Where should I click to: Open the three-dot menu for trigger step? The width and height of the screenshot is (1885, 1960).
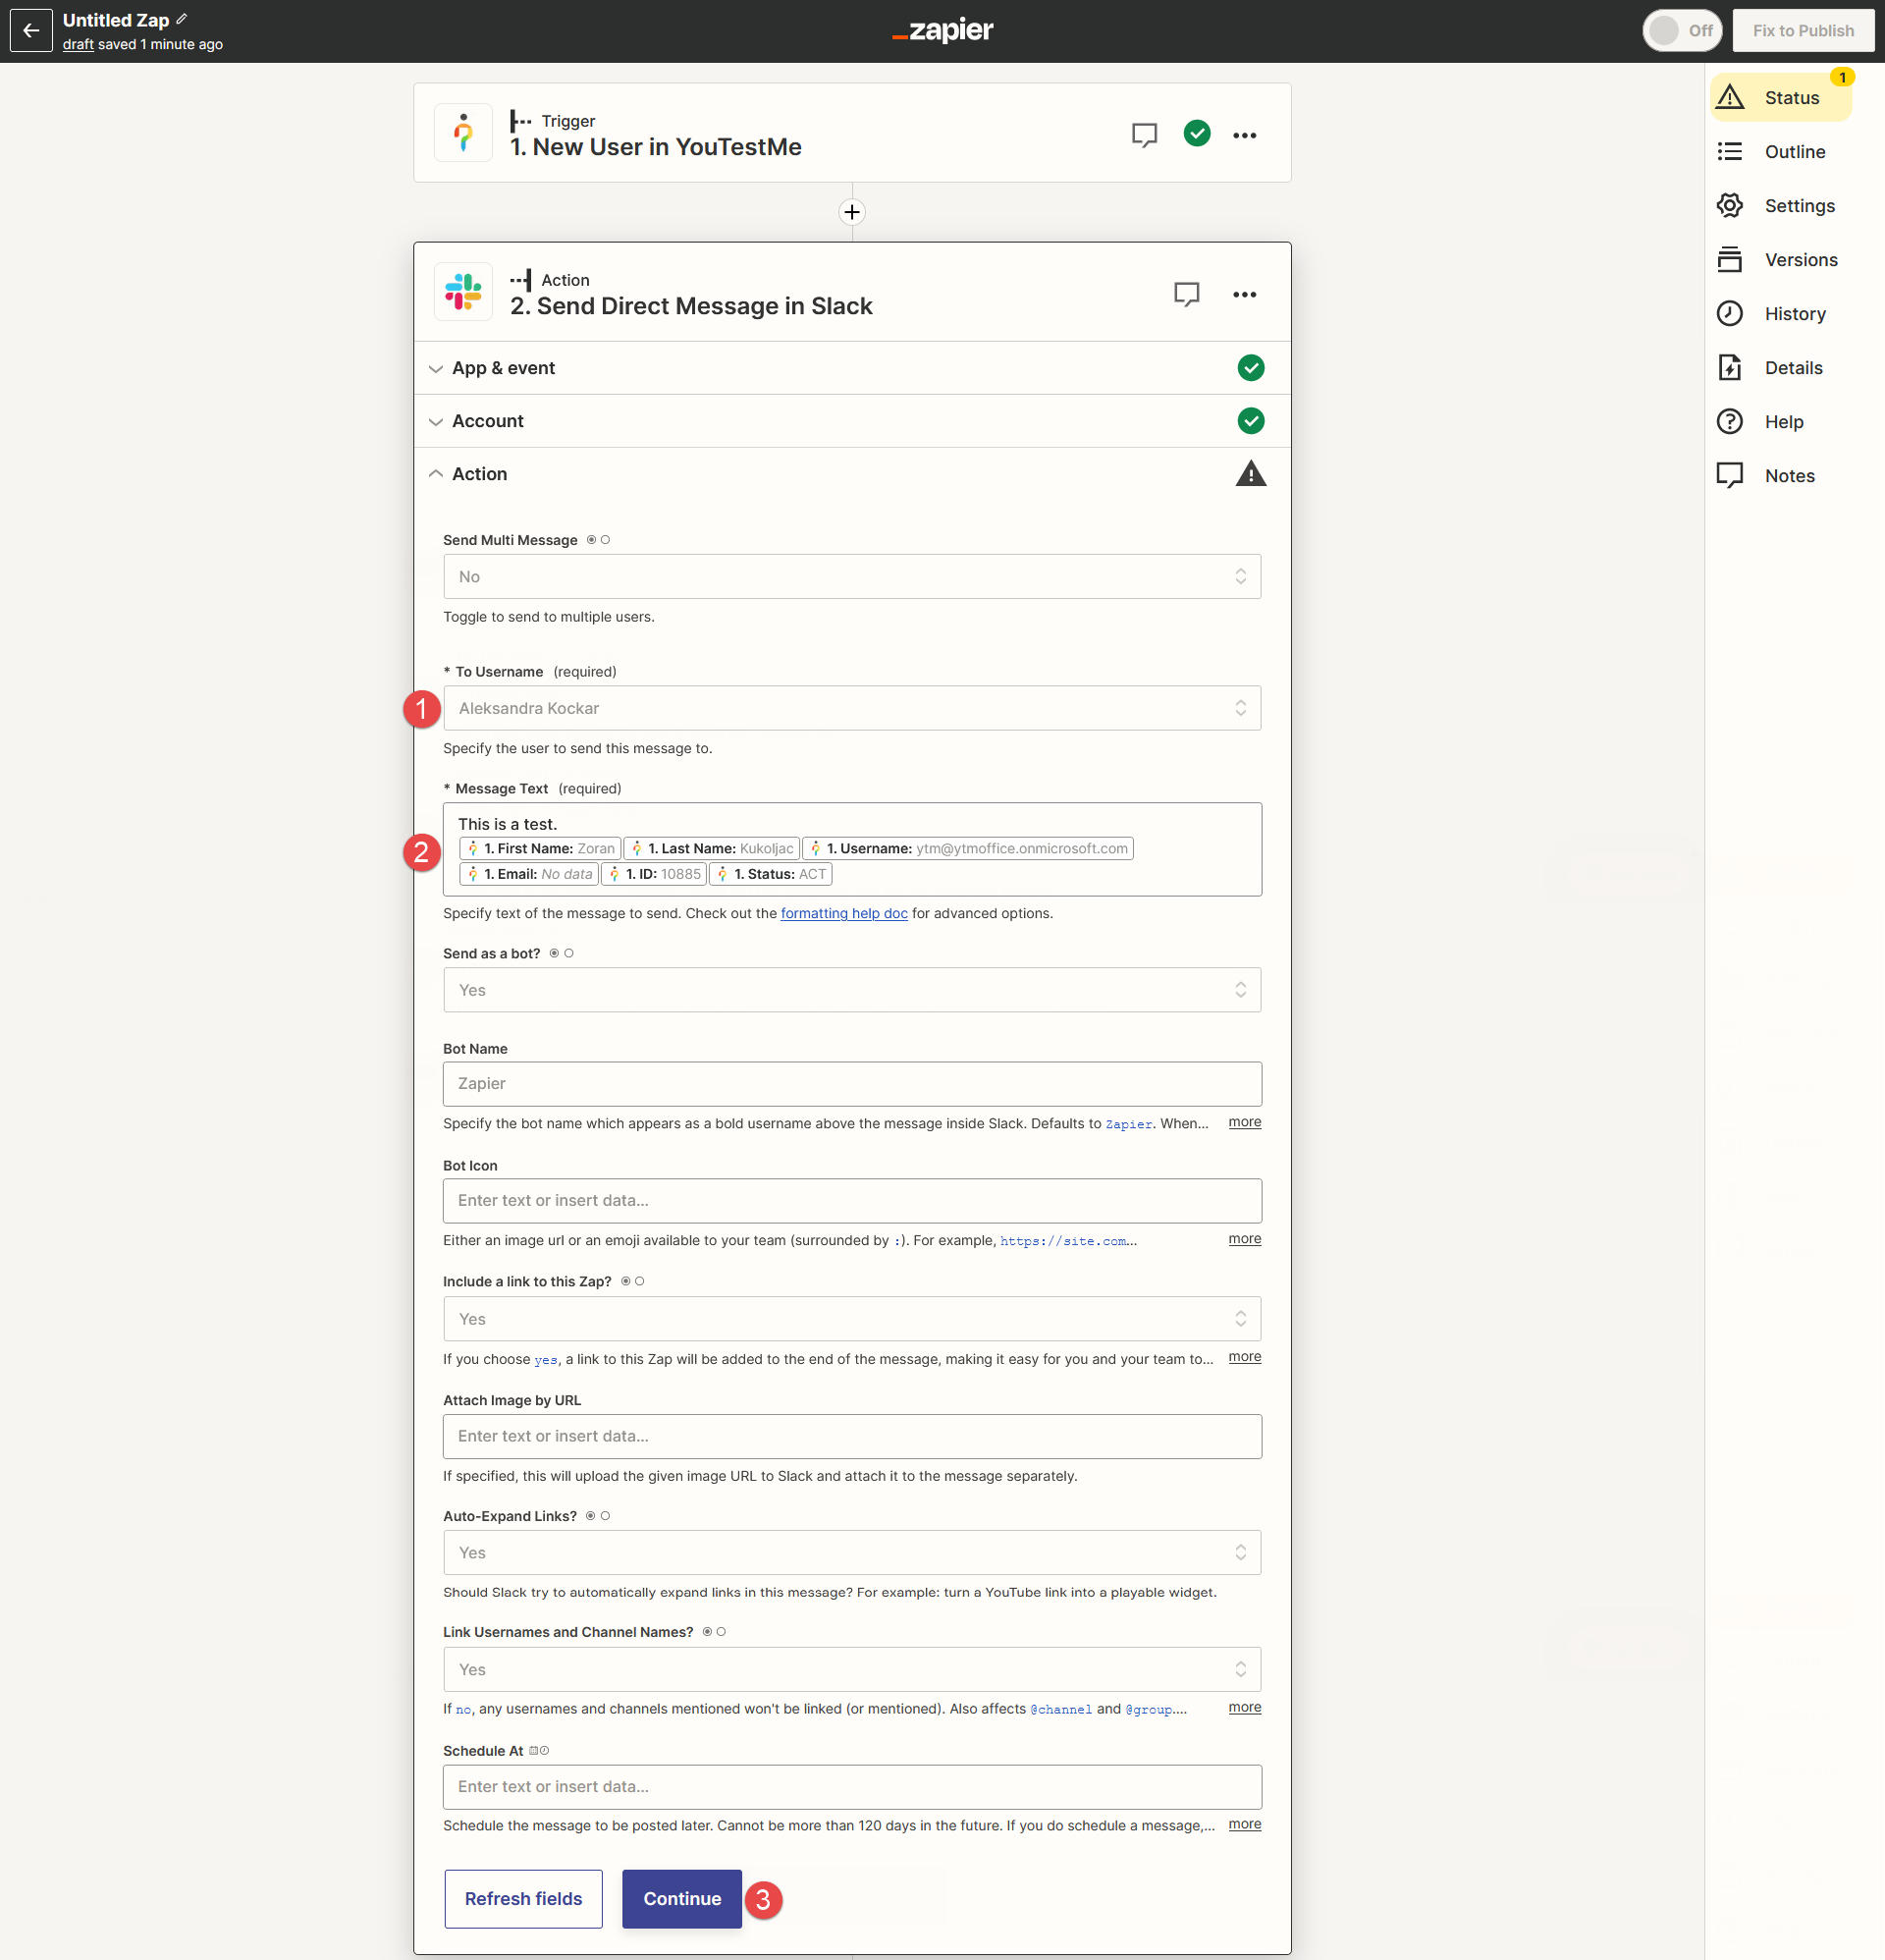coord(1244,135)
